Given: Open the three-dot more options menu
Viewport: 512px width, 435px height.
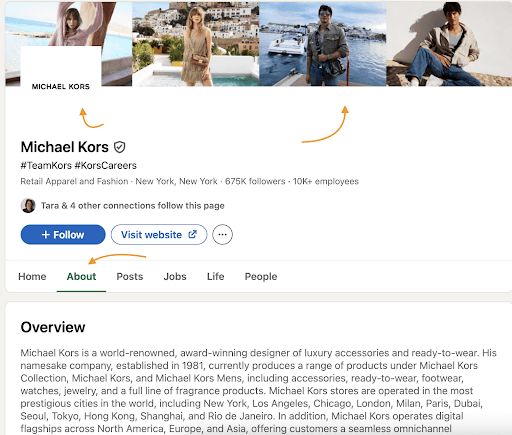Looking at the screenshot, I should [x=222, y=235].
